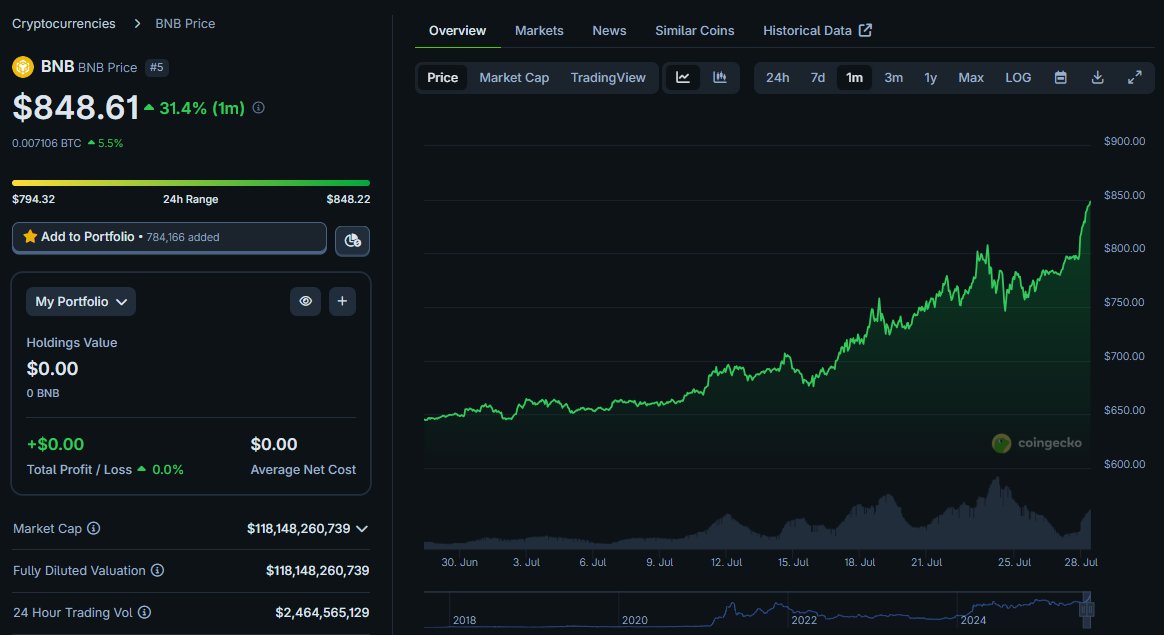Screen dimensions: 1164x635
Task: Select the 7d time range
Action: point(817,77)
